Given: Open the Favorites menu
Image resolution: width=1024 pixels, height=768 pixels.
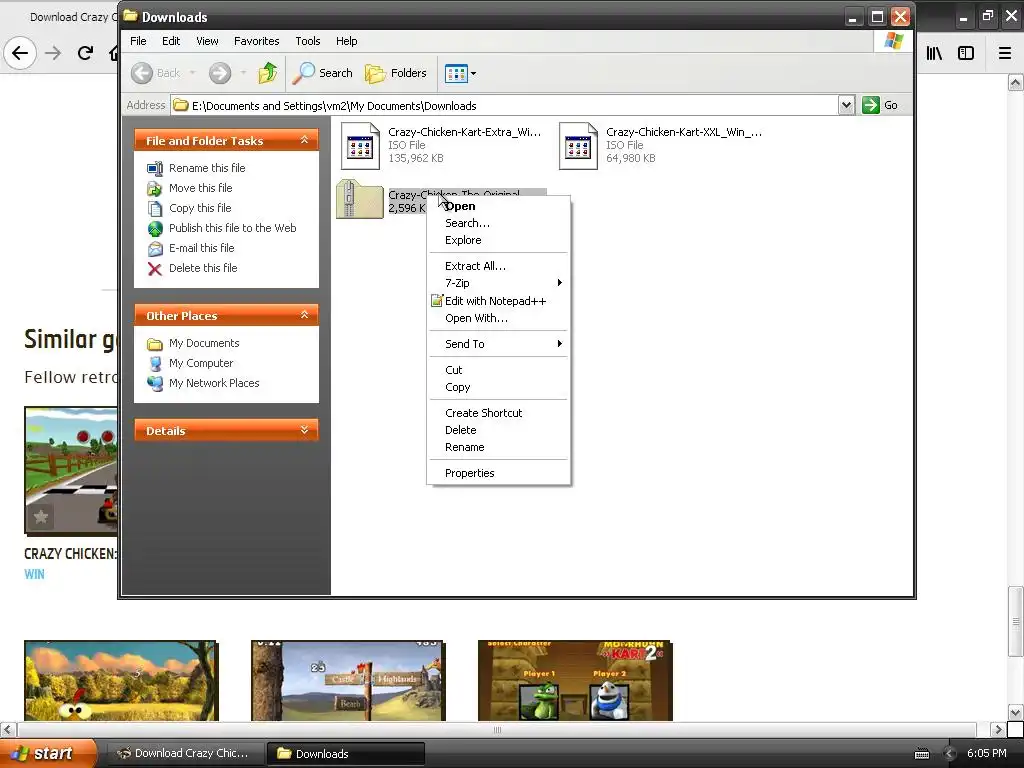Looking at the screenshot, I should click(x=257, y=41).
